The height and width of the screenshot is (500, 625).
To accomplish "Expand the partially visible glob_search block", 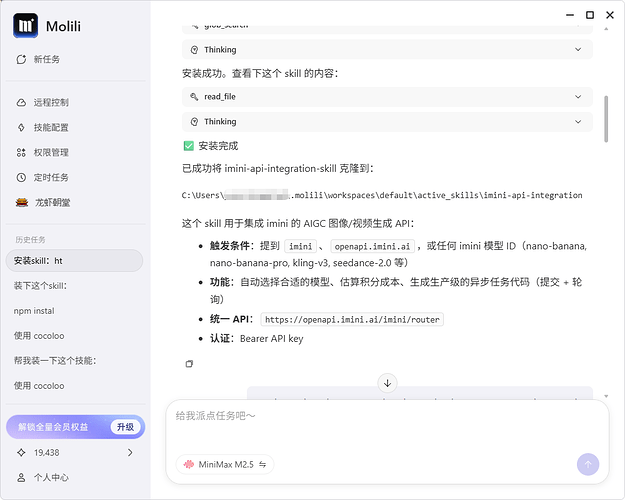I will click(387, 29).
